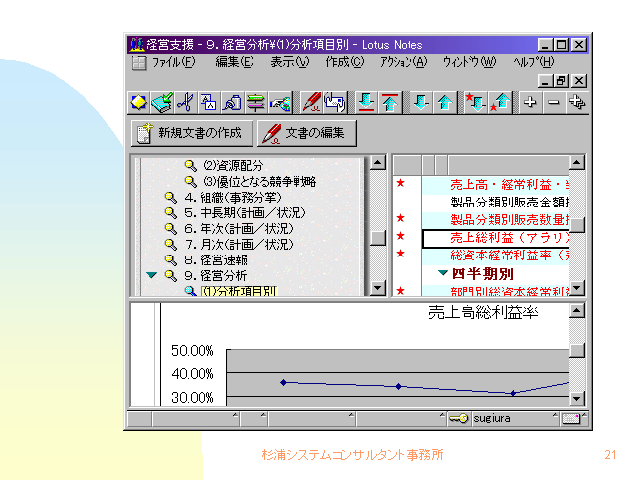Click navigator pane scrollbar down arrow
This screenshot has height=480, width=640.
[x=377, y=288]
